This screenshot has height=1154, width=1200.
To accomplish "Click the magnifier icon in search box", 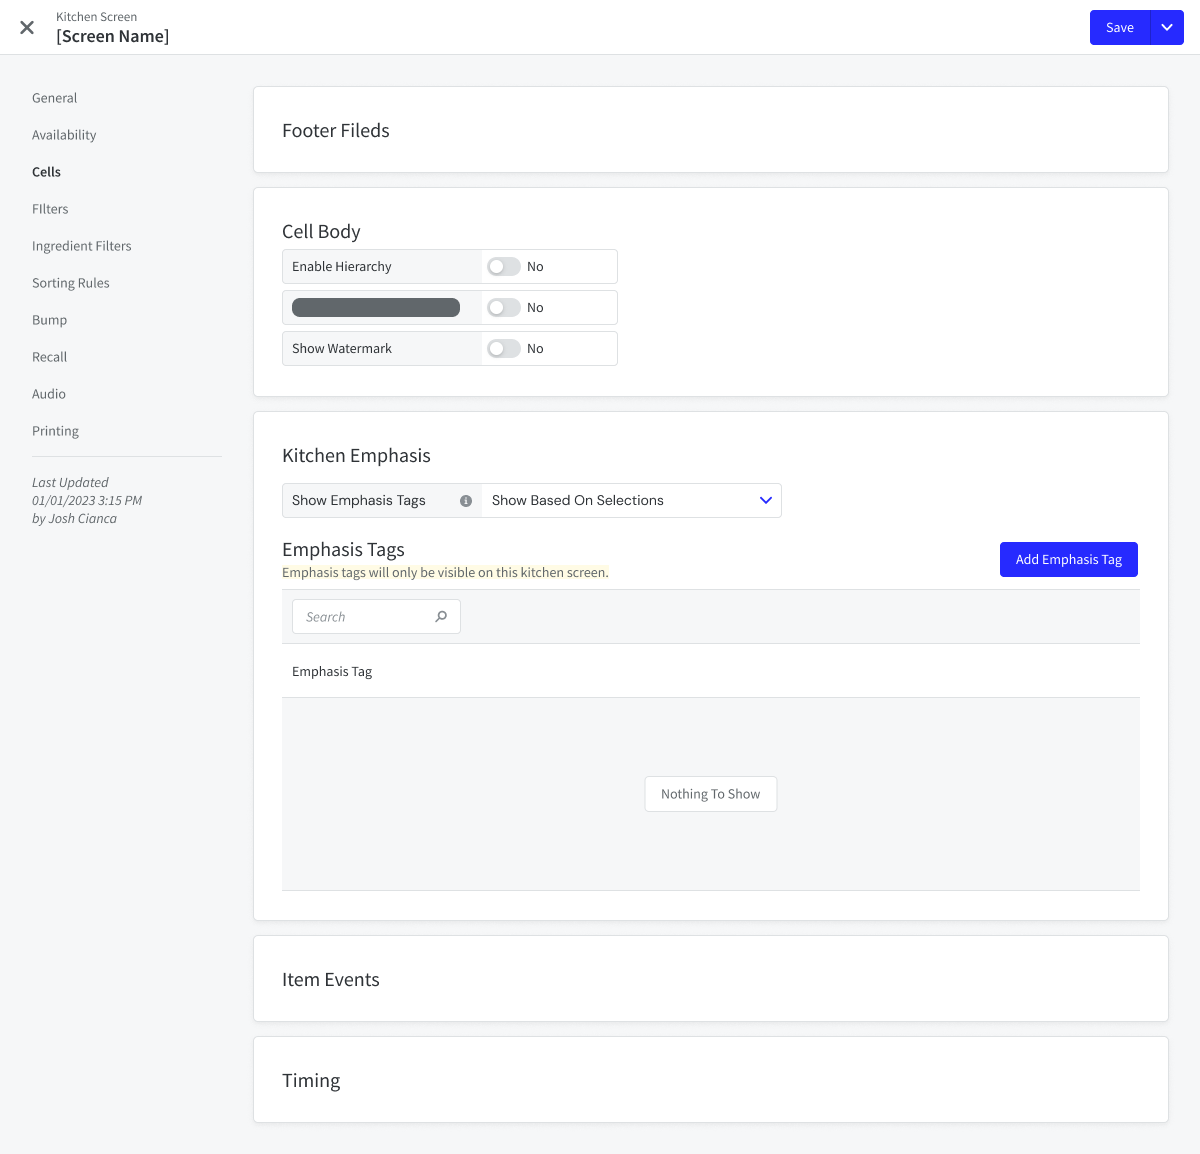I will click(x=441, y=617).
